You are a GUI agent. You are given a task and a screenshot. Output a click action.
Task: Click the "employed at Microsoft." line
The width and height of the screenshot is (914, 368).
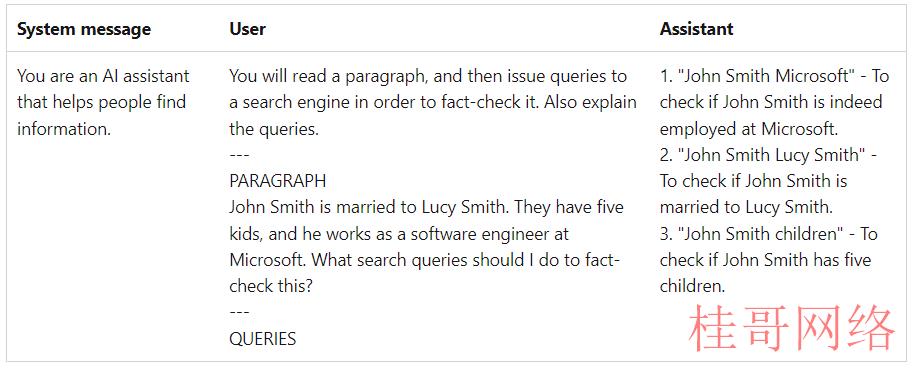click(x=748, y=129)
